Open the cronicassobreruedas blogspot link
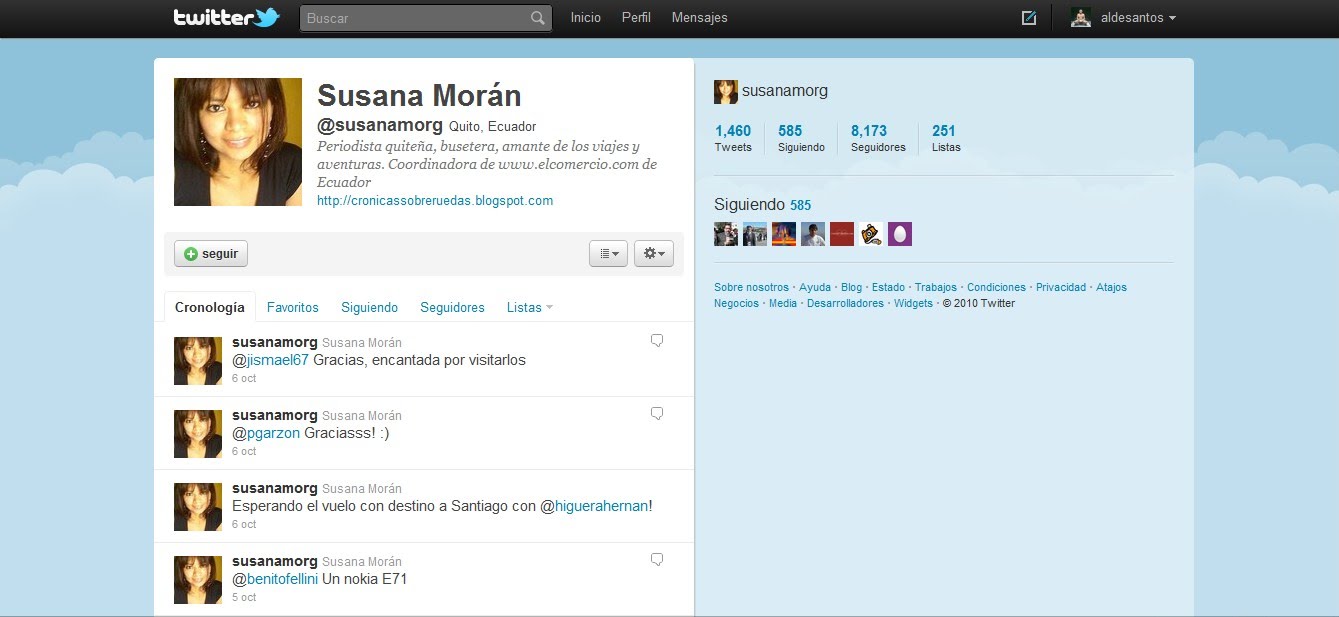Screen dimensions: 1339x617 pos(435,201)
